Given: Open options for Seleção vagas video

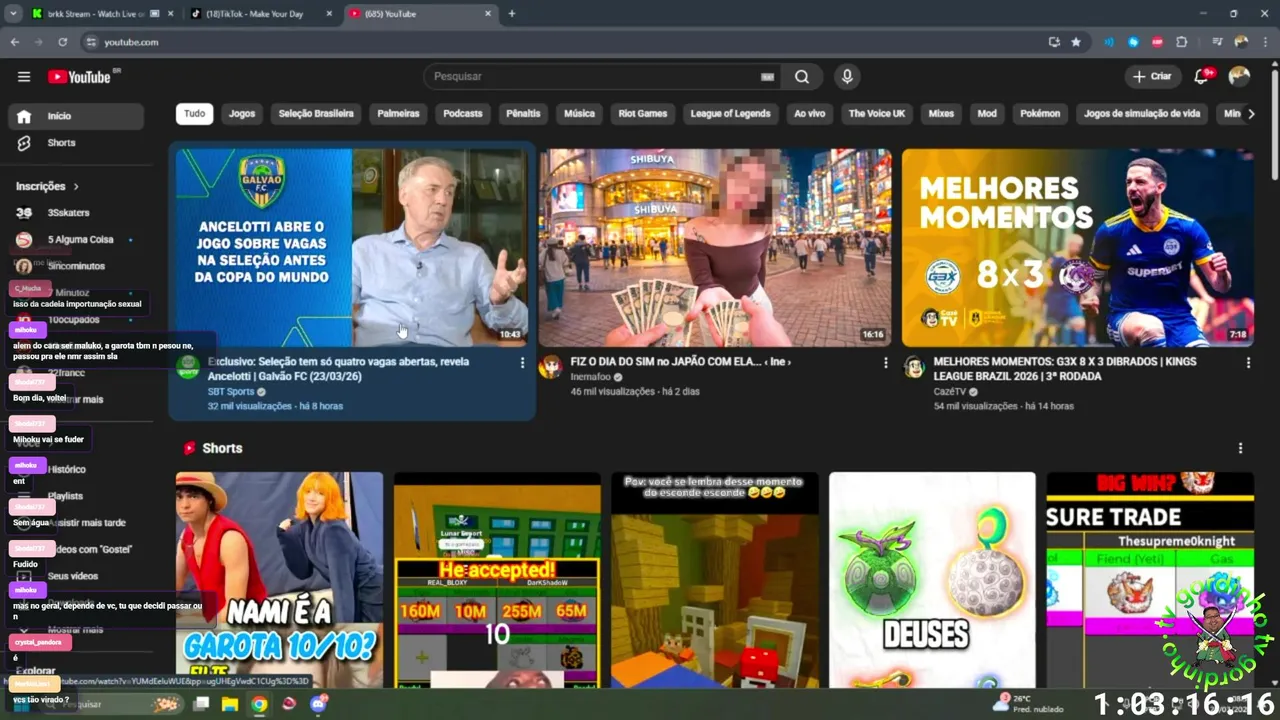Looking at the screenshot, I should point(522,363).
